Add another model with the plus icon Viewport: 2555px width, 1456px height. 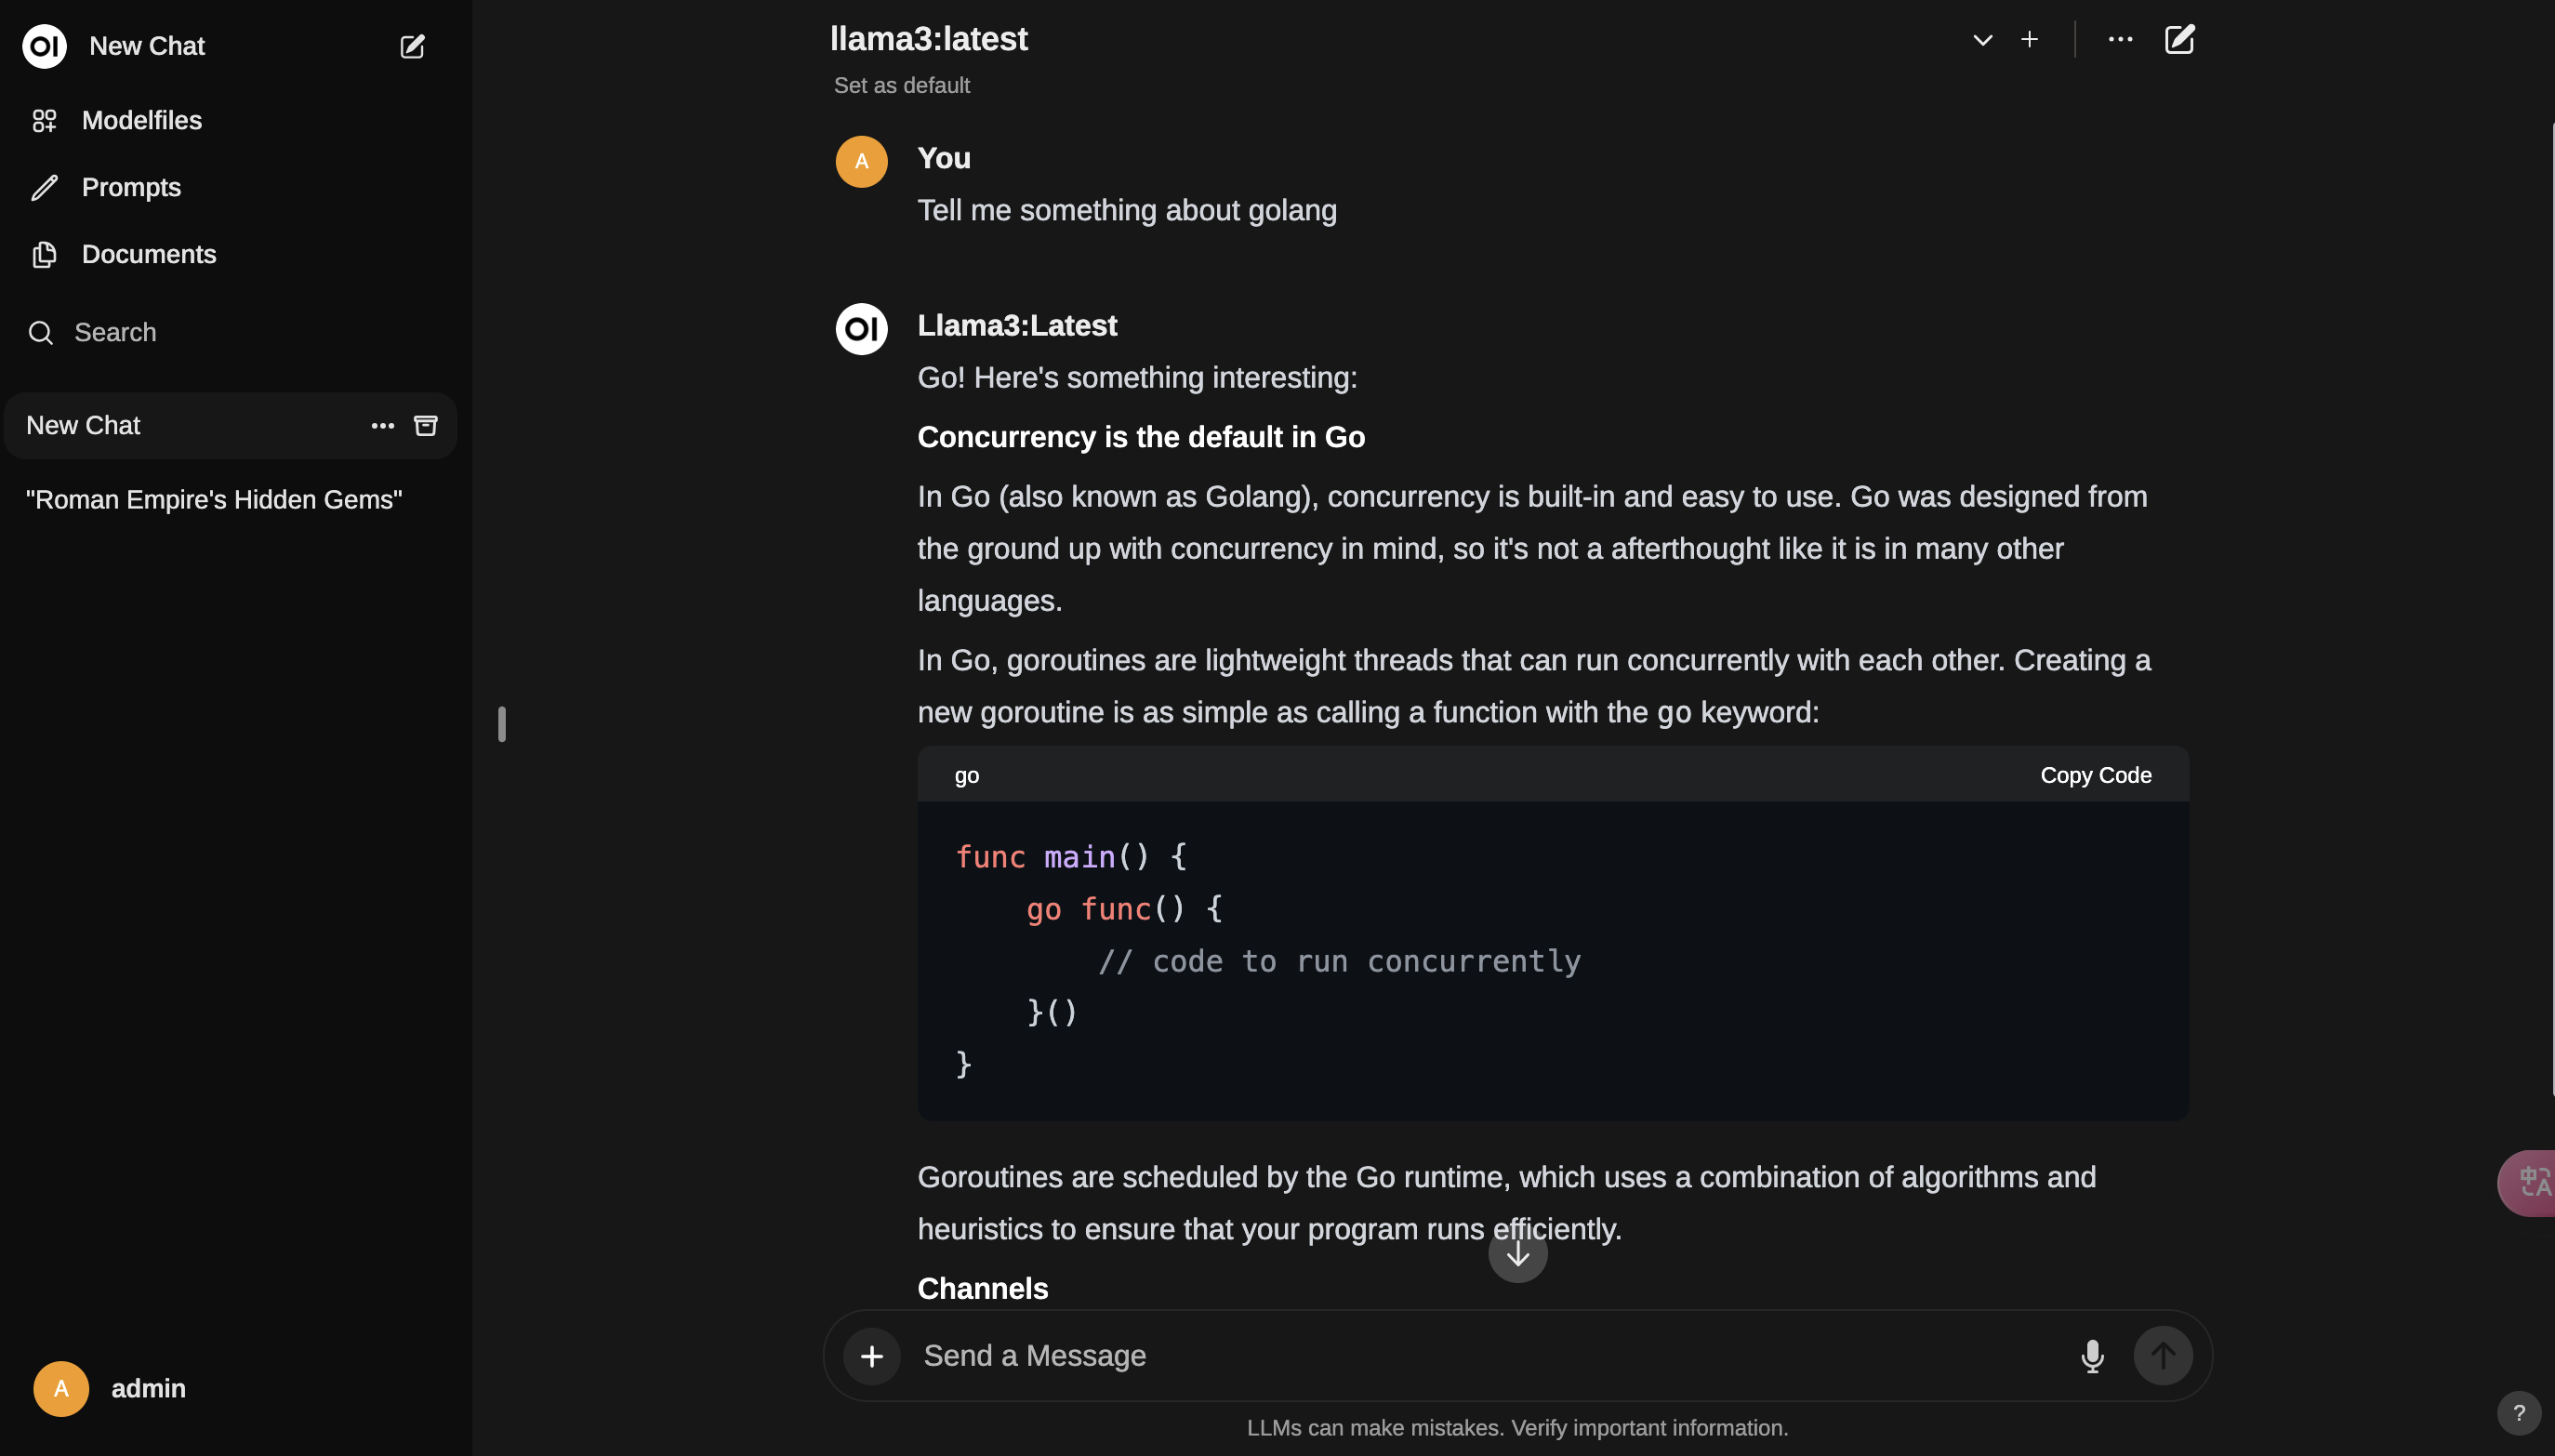tap(2028, 39)
